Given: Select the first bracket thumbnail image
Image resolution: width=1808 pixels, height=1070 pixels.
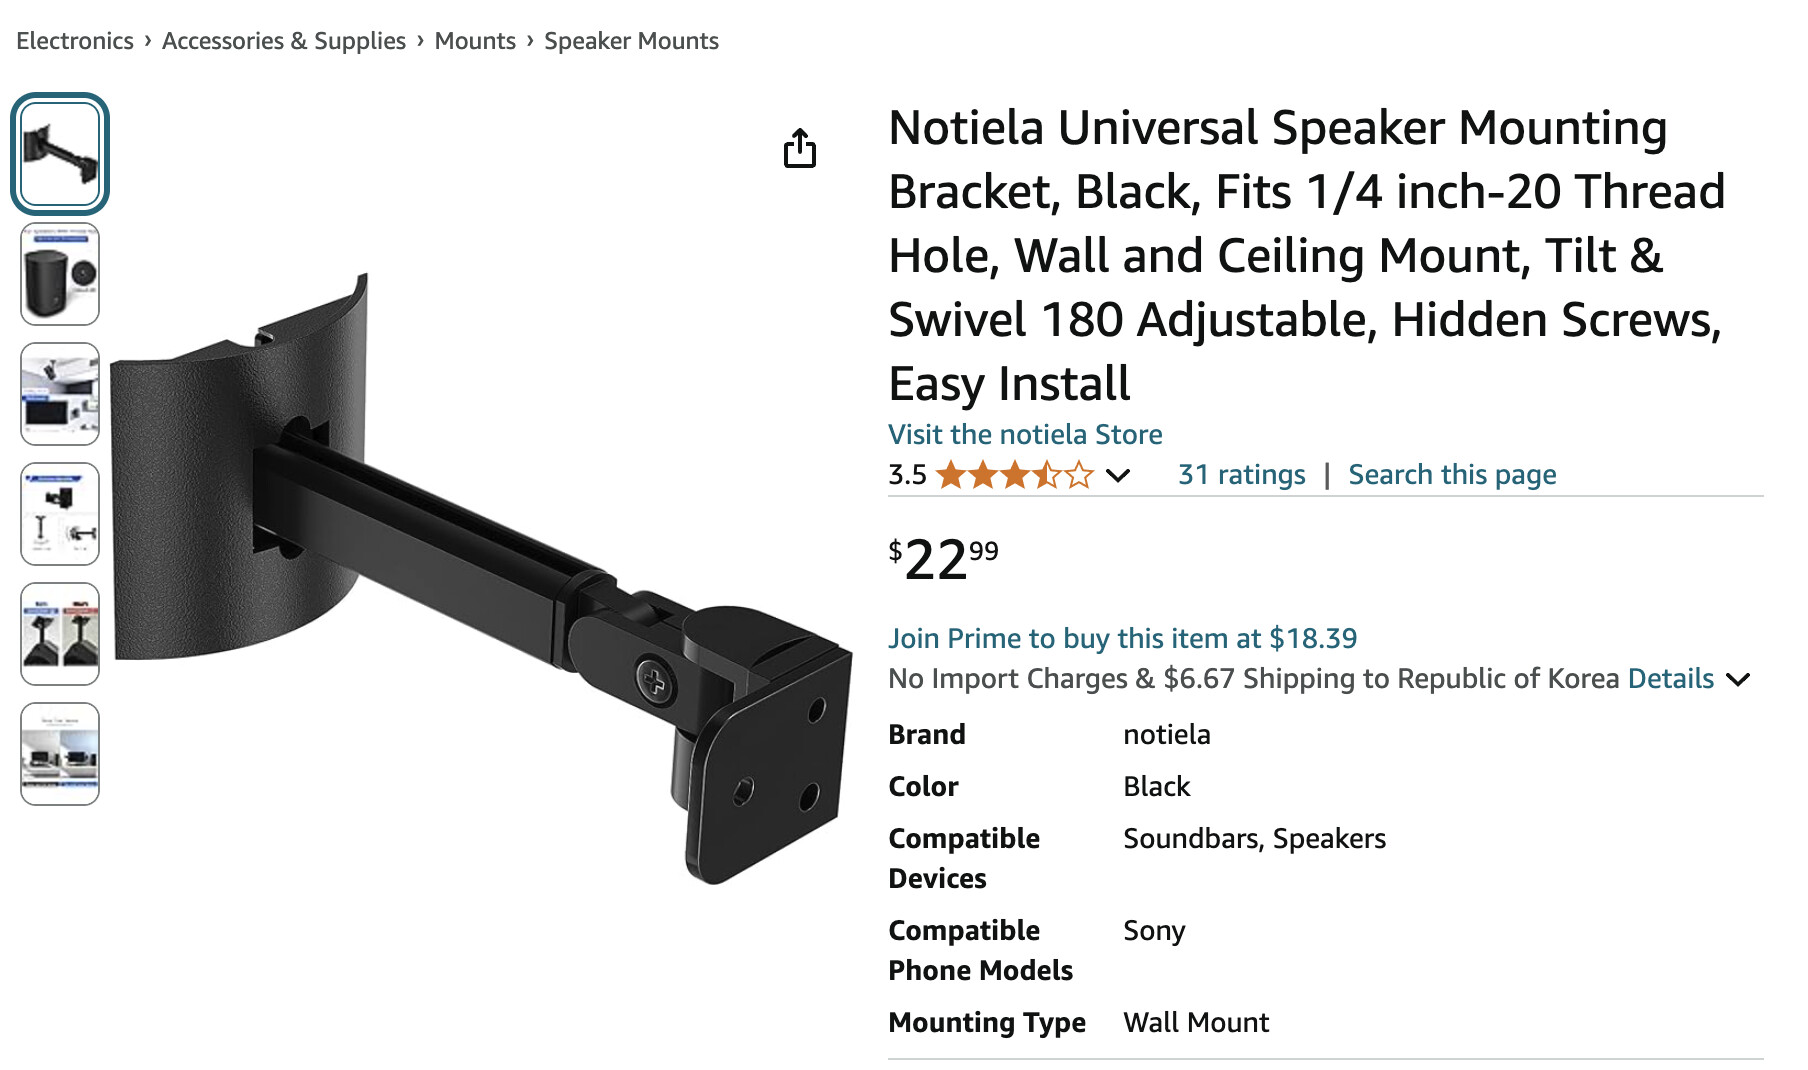Looking at the screenshot, I should [60, 155].
